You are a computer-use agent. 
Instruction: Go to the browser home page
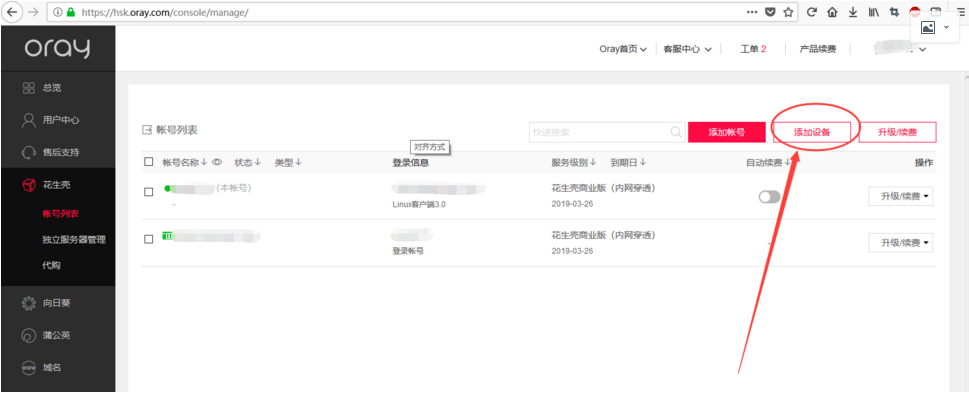832,12
